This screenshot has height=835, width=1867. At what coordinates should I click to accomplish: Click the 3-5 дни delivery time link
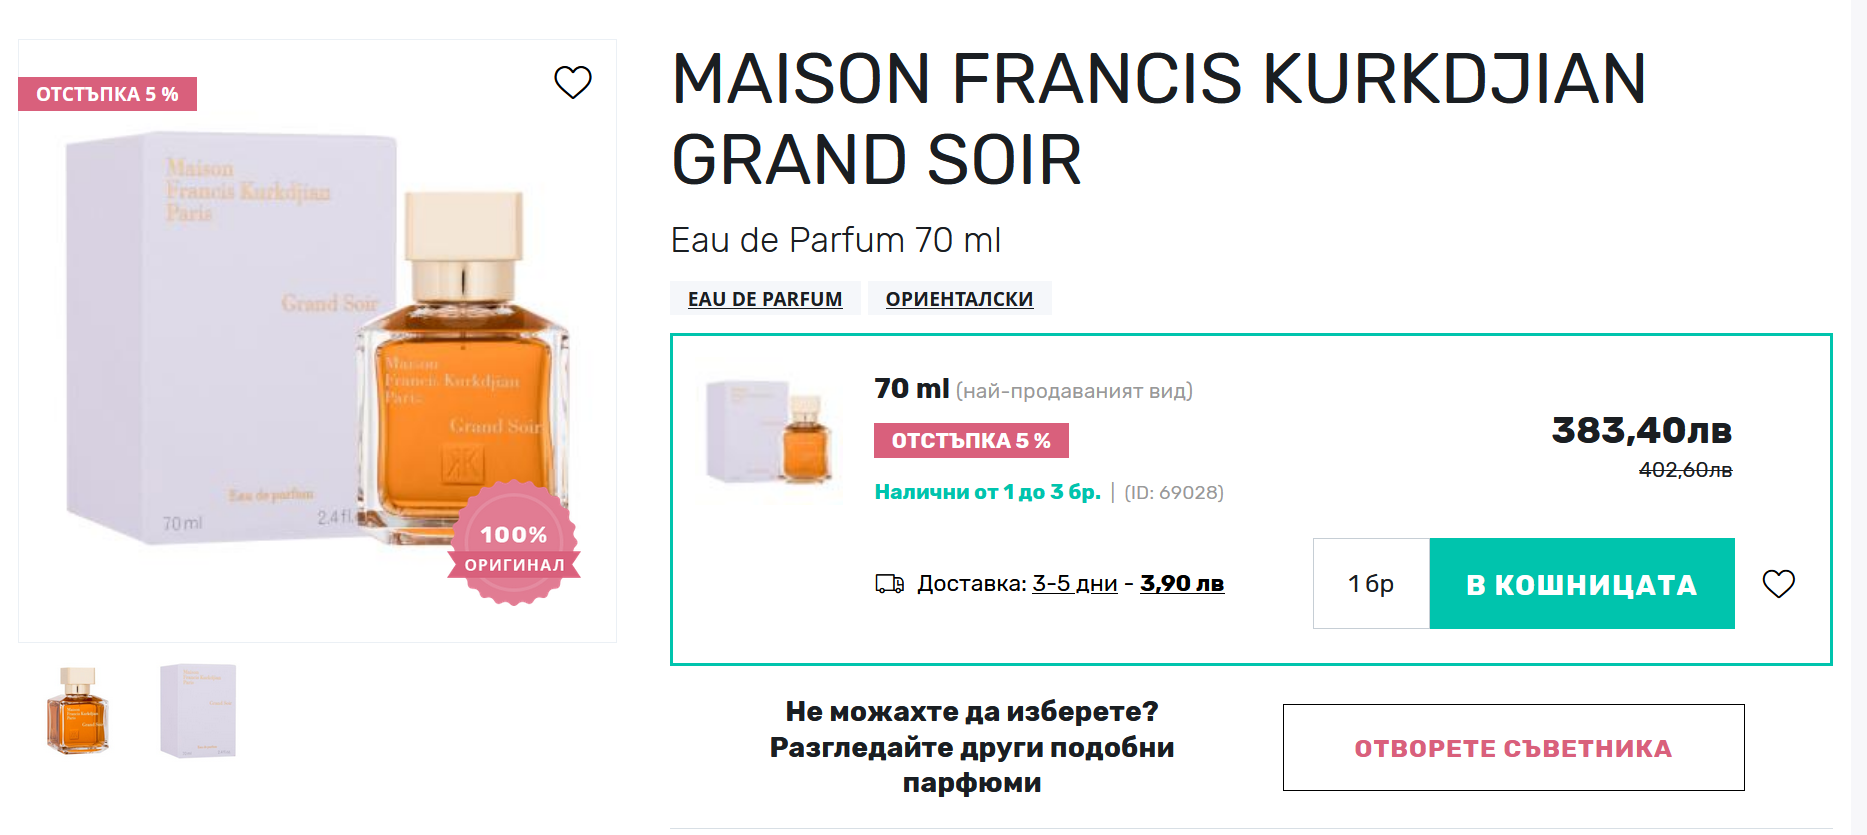click(1074, 584)
